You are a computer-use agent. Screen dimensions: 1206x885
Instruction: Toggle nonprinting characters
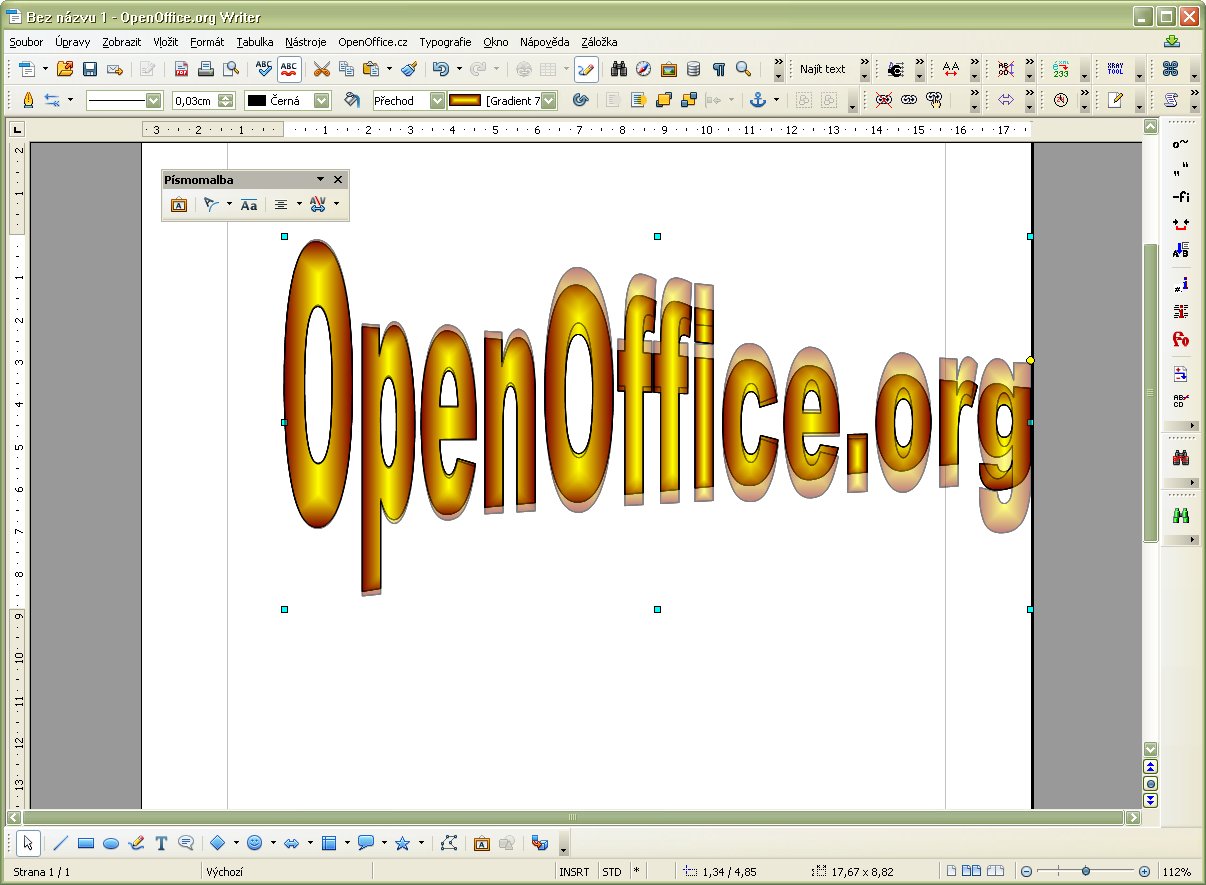[x=718, y=69]
